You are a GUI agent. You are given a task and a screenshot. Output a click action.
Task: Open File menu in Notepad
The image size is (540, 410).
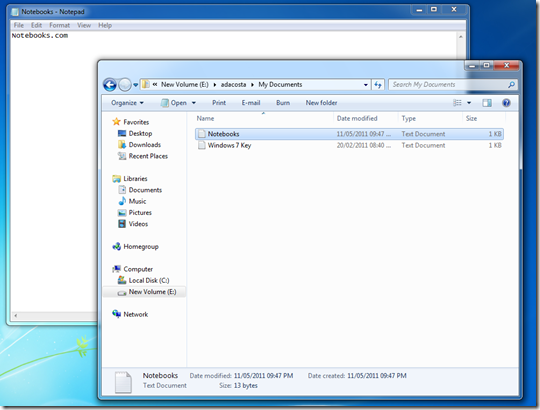coord(19,25)
